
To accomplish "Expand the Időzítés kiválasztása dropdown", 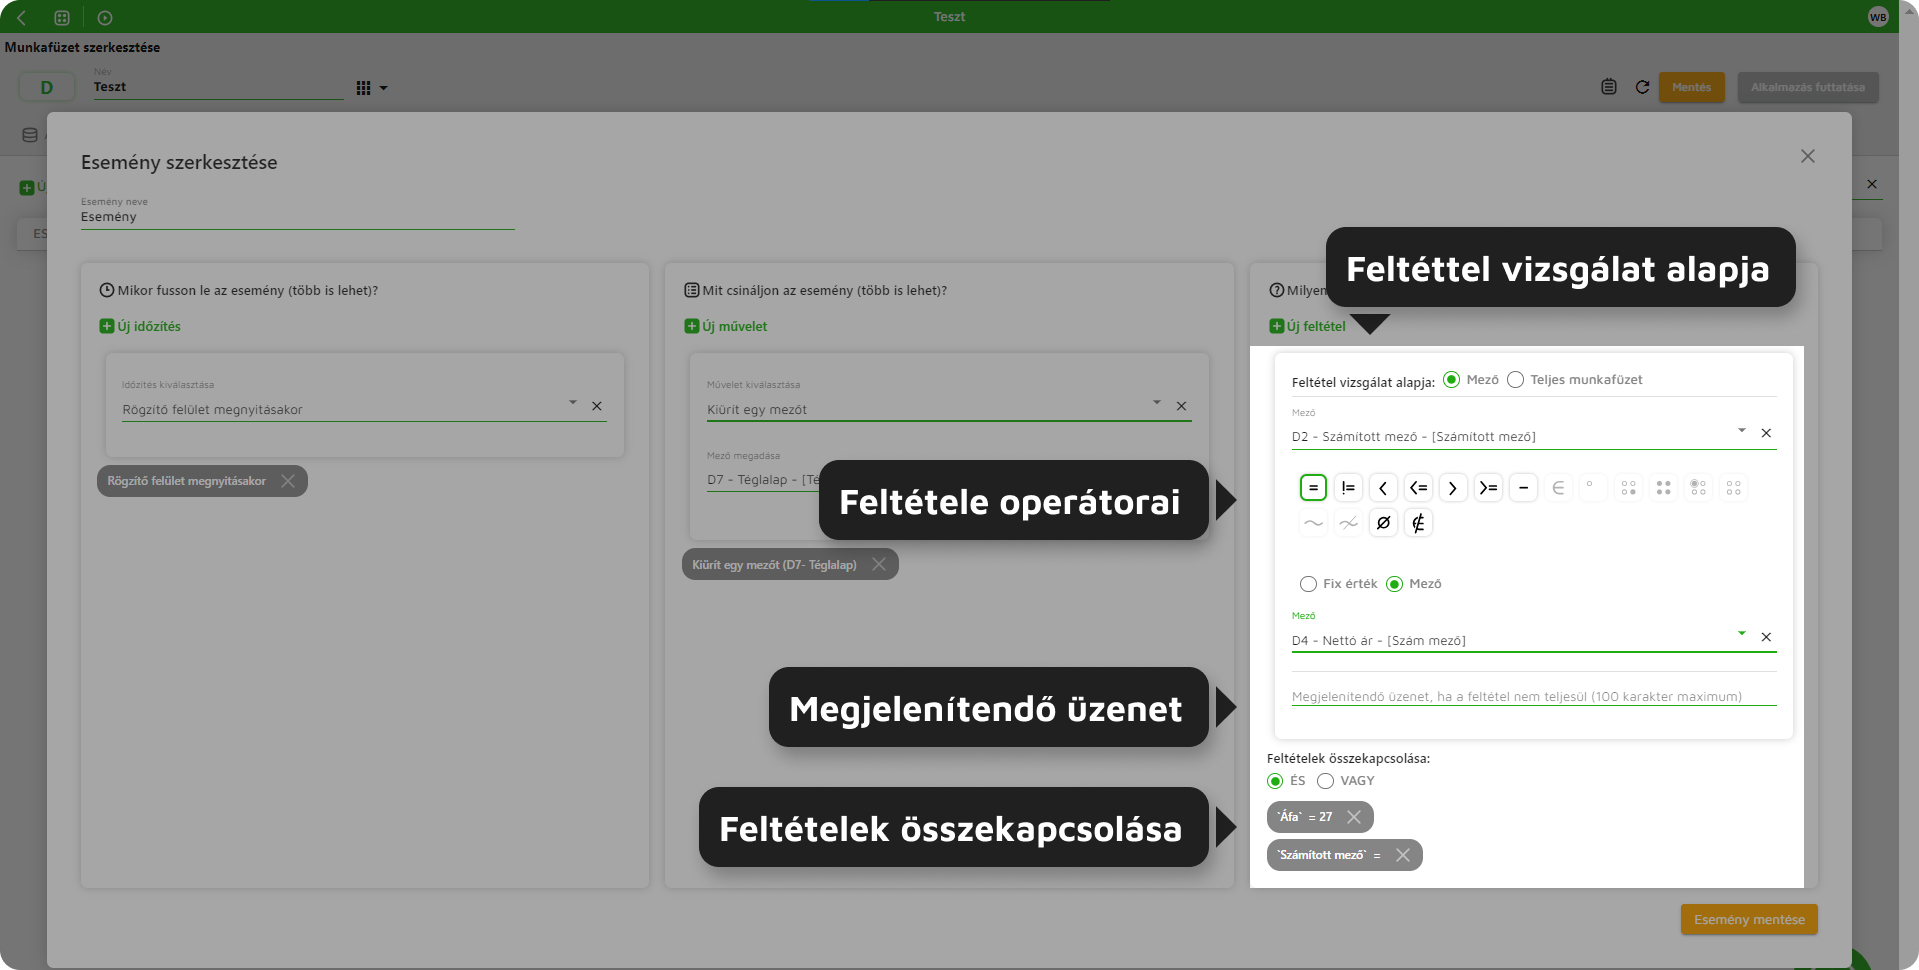I will coord(573,402).
